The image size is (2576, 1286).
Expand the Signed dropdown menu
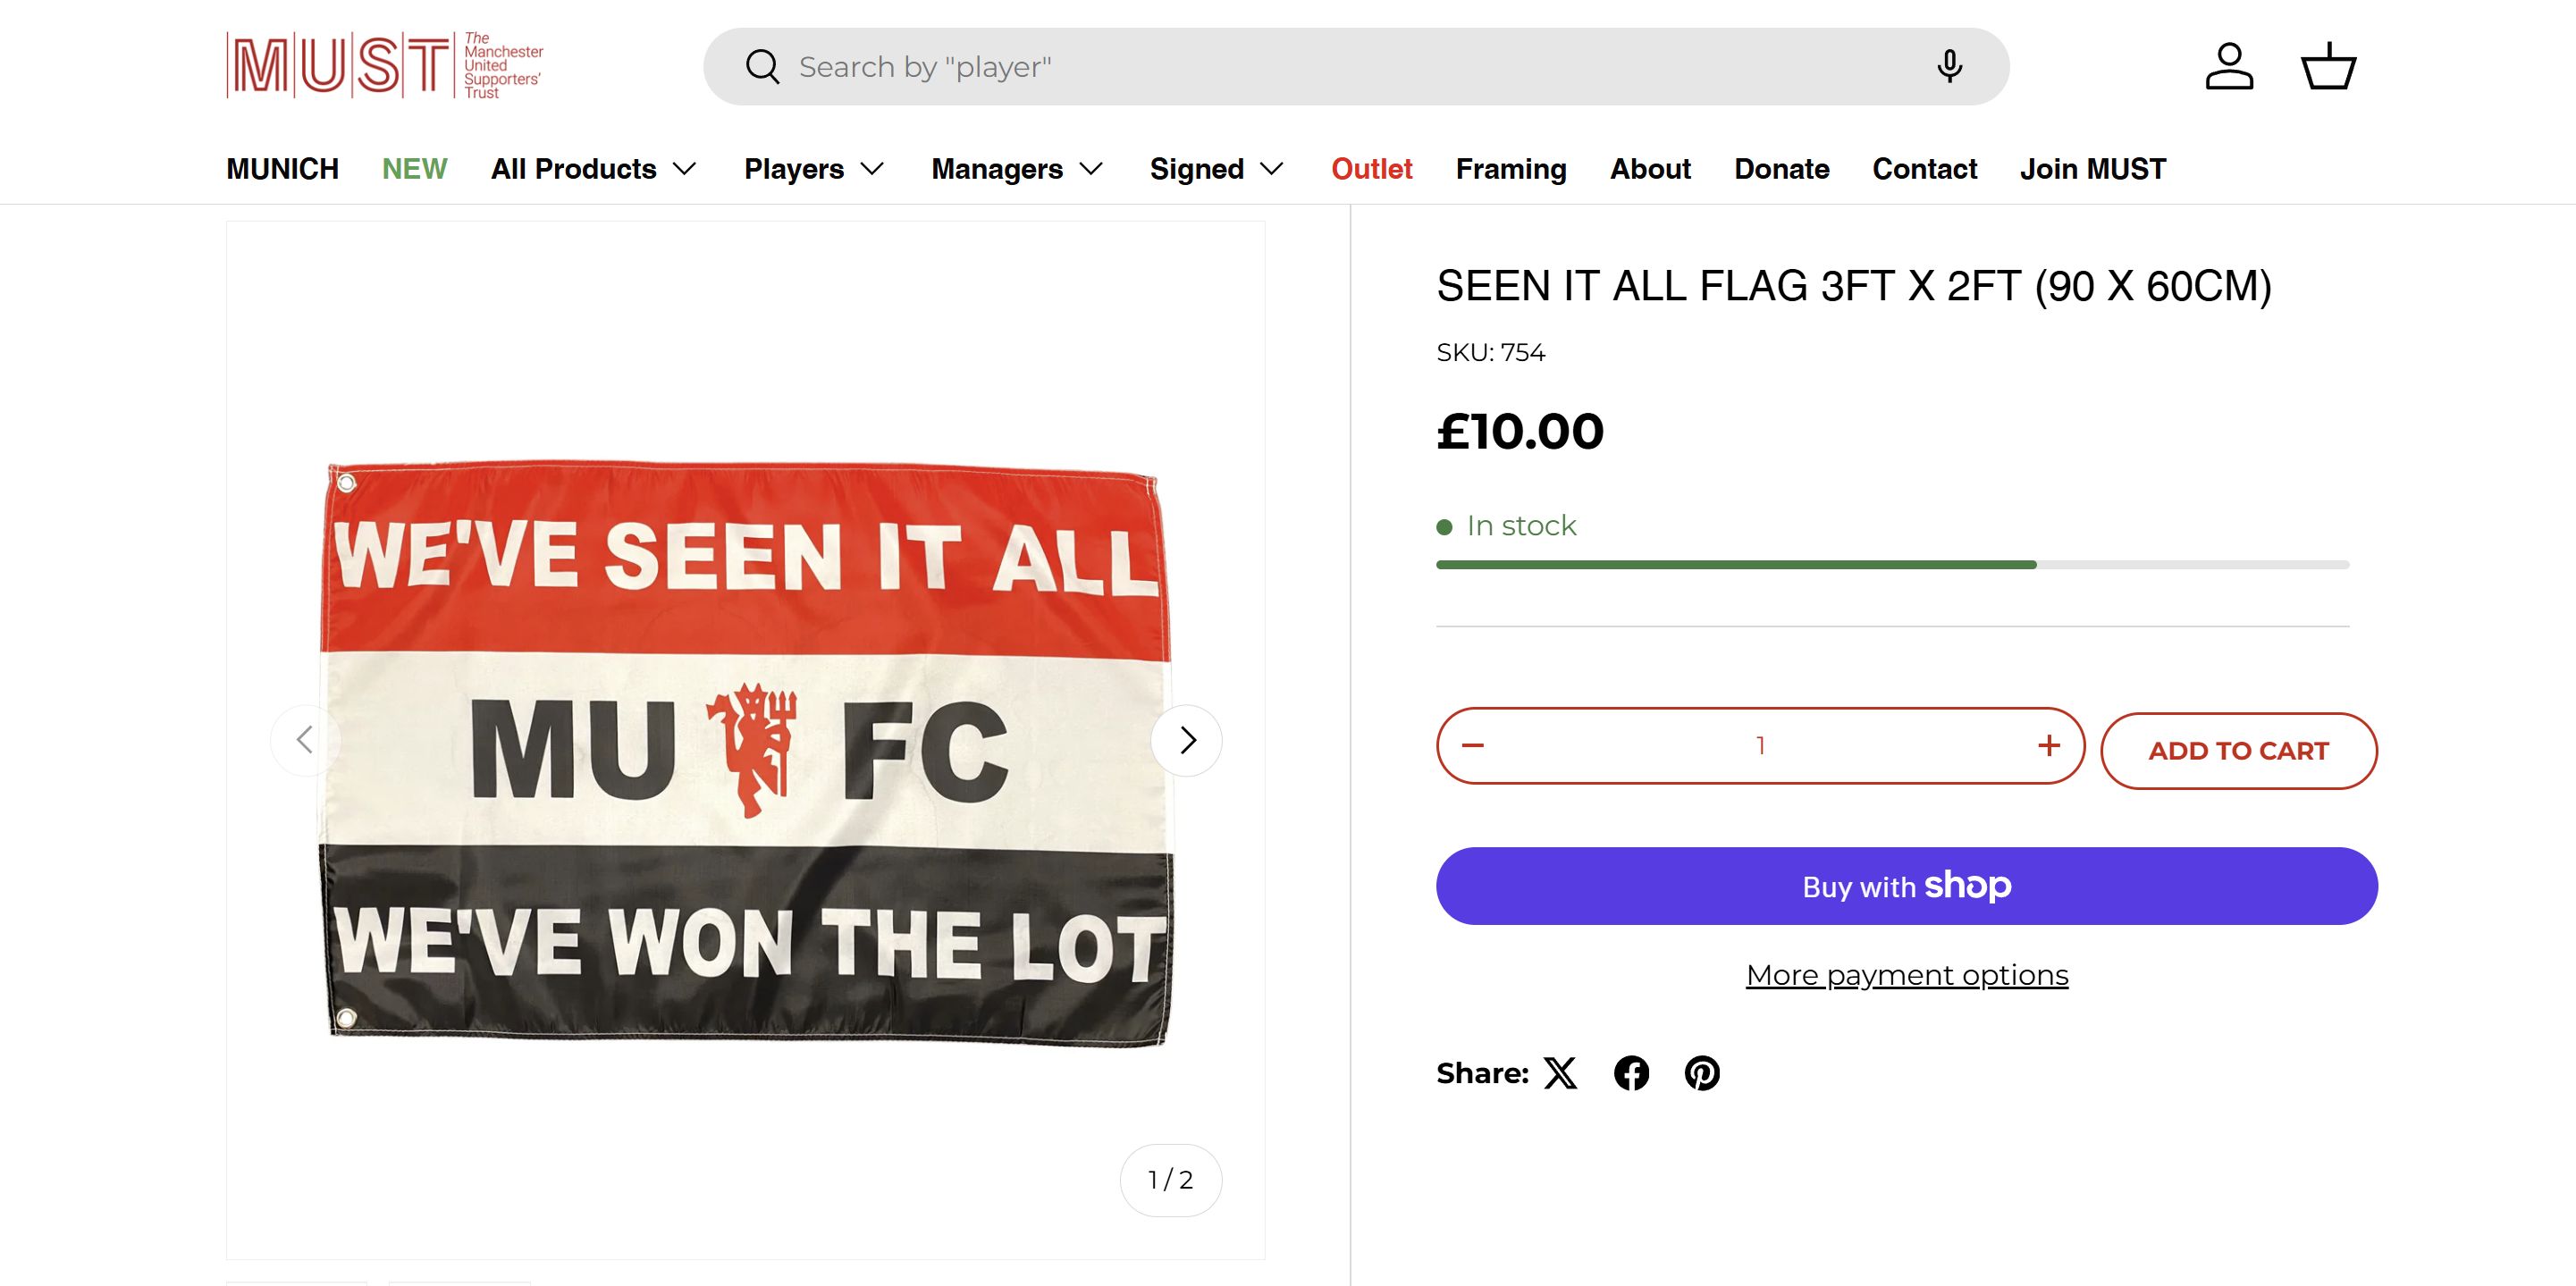click(1216, 169)
